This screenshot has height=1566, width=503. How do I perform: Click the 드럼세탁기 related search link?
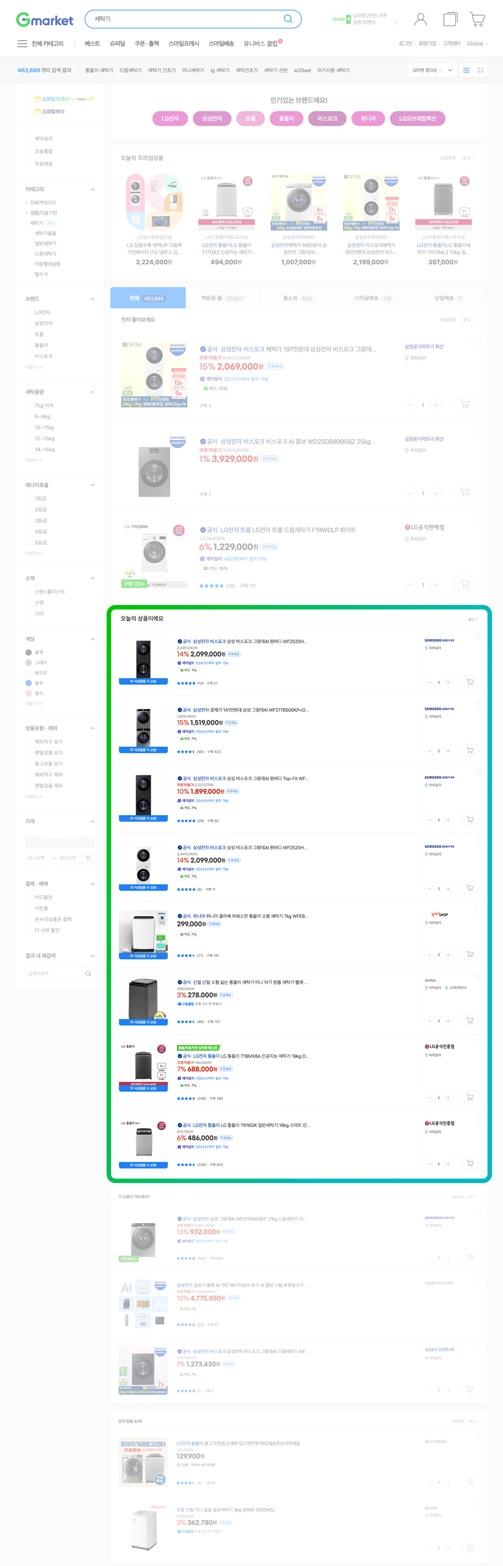point(130,70)
